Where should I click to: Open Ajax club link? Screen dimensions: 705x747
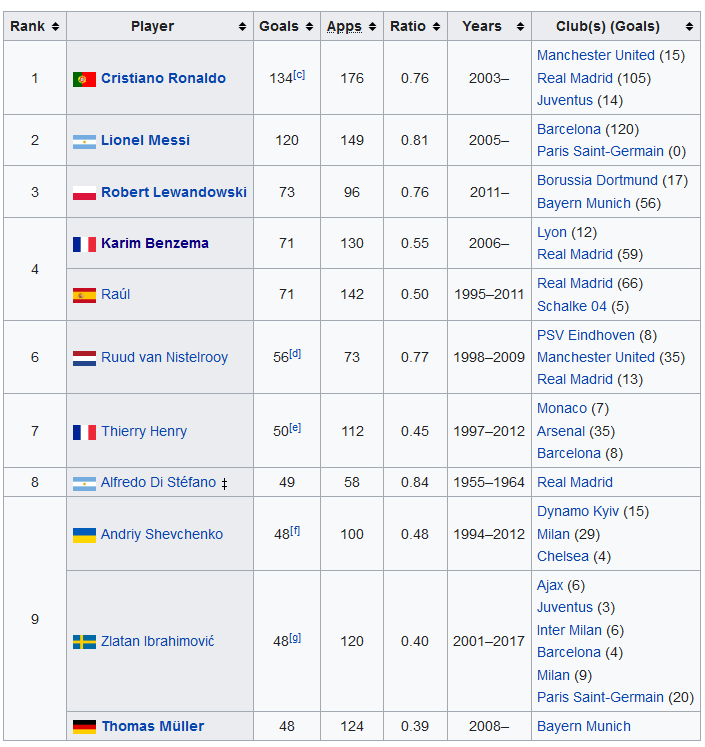[x=550, y=585]
